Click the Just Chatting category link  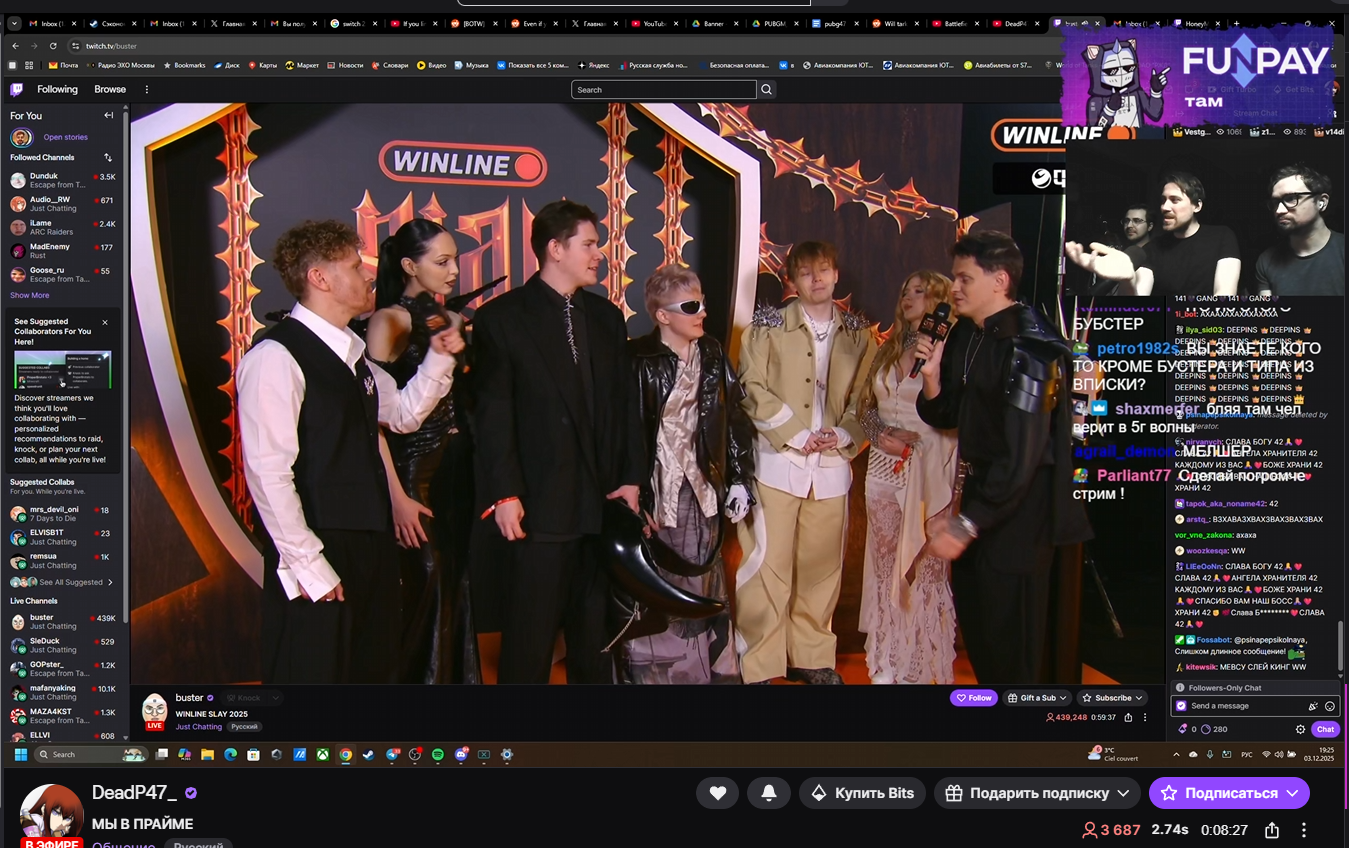tap(199, 727)
